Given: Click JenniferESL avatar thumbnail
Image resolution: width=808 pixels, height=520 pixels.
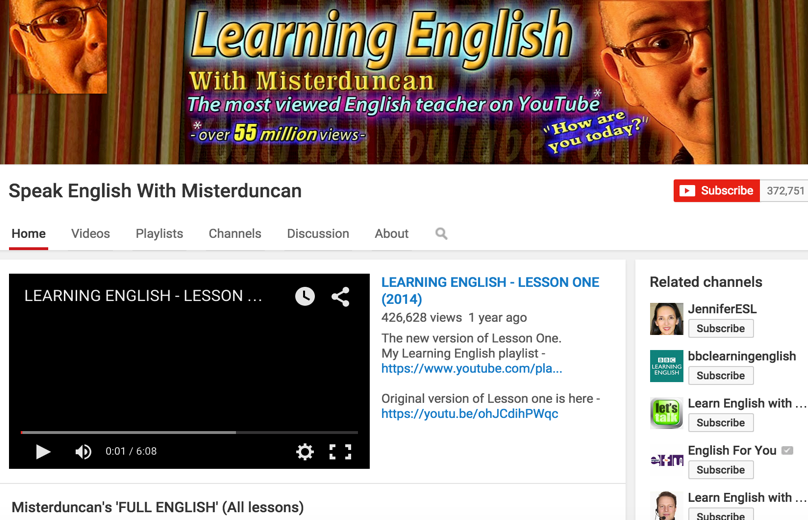Looking at the screenshot, I should point(666,318).
